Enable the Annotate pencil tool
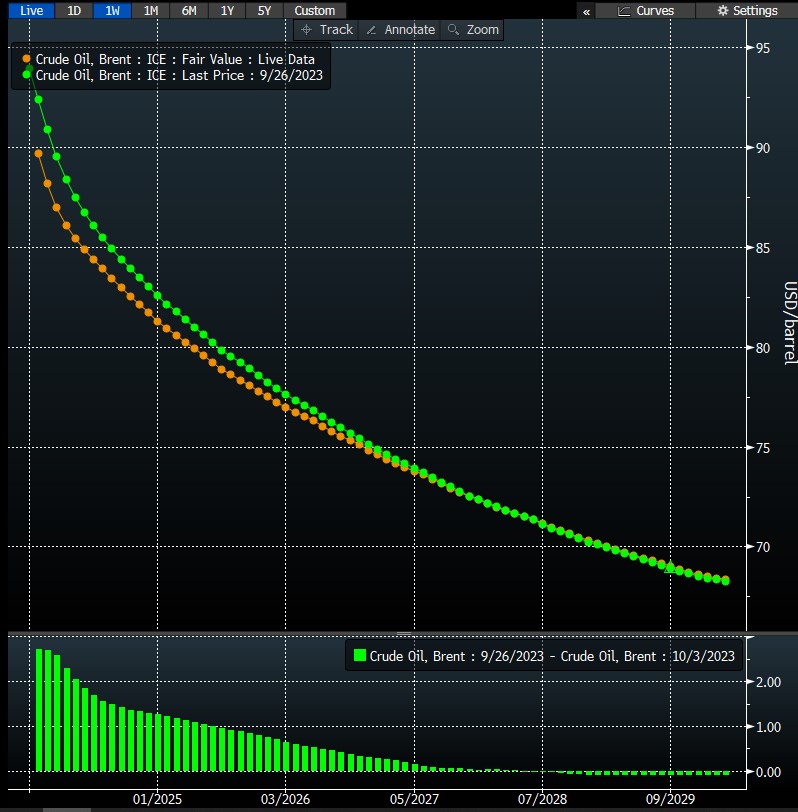 [400, 30]
